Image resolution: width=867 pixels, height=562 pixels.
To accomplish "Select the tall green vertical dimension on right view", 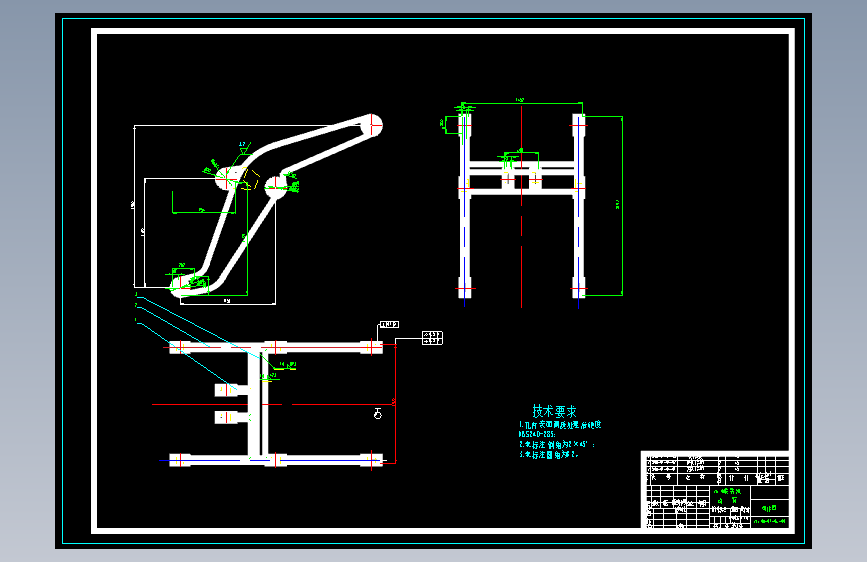I will [622, 206].
